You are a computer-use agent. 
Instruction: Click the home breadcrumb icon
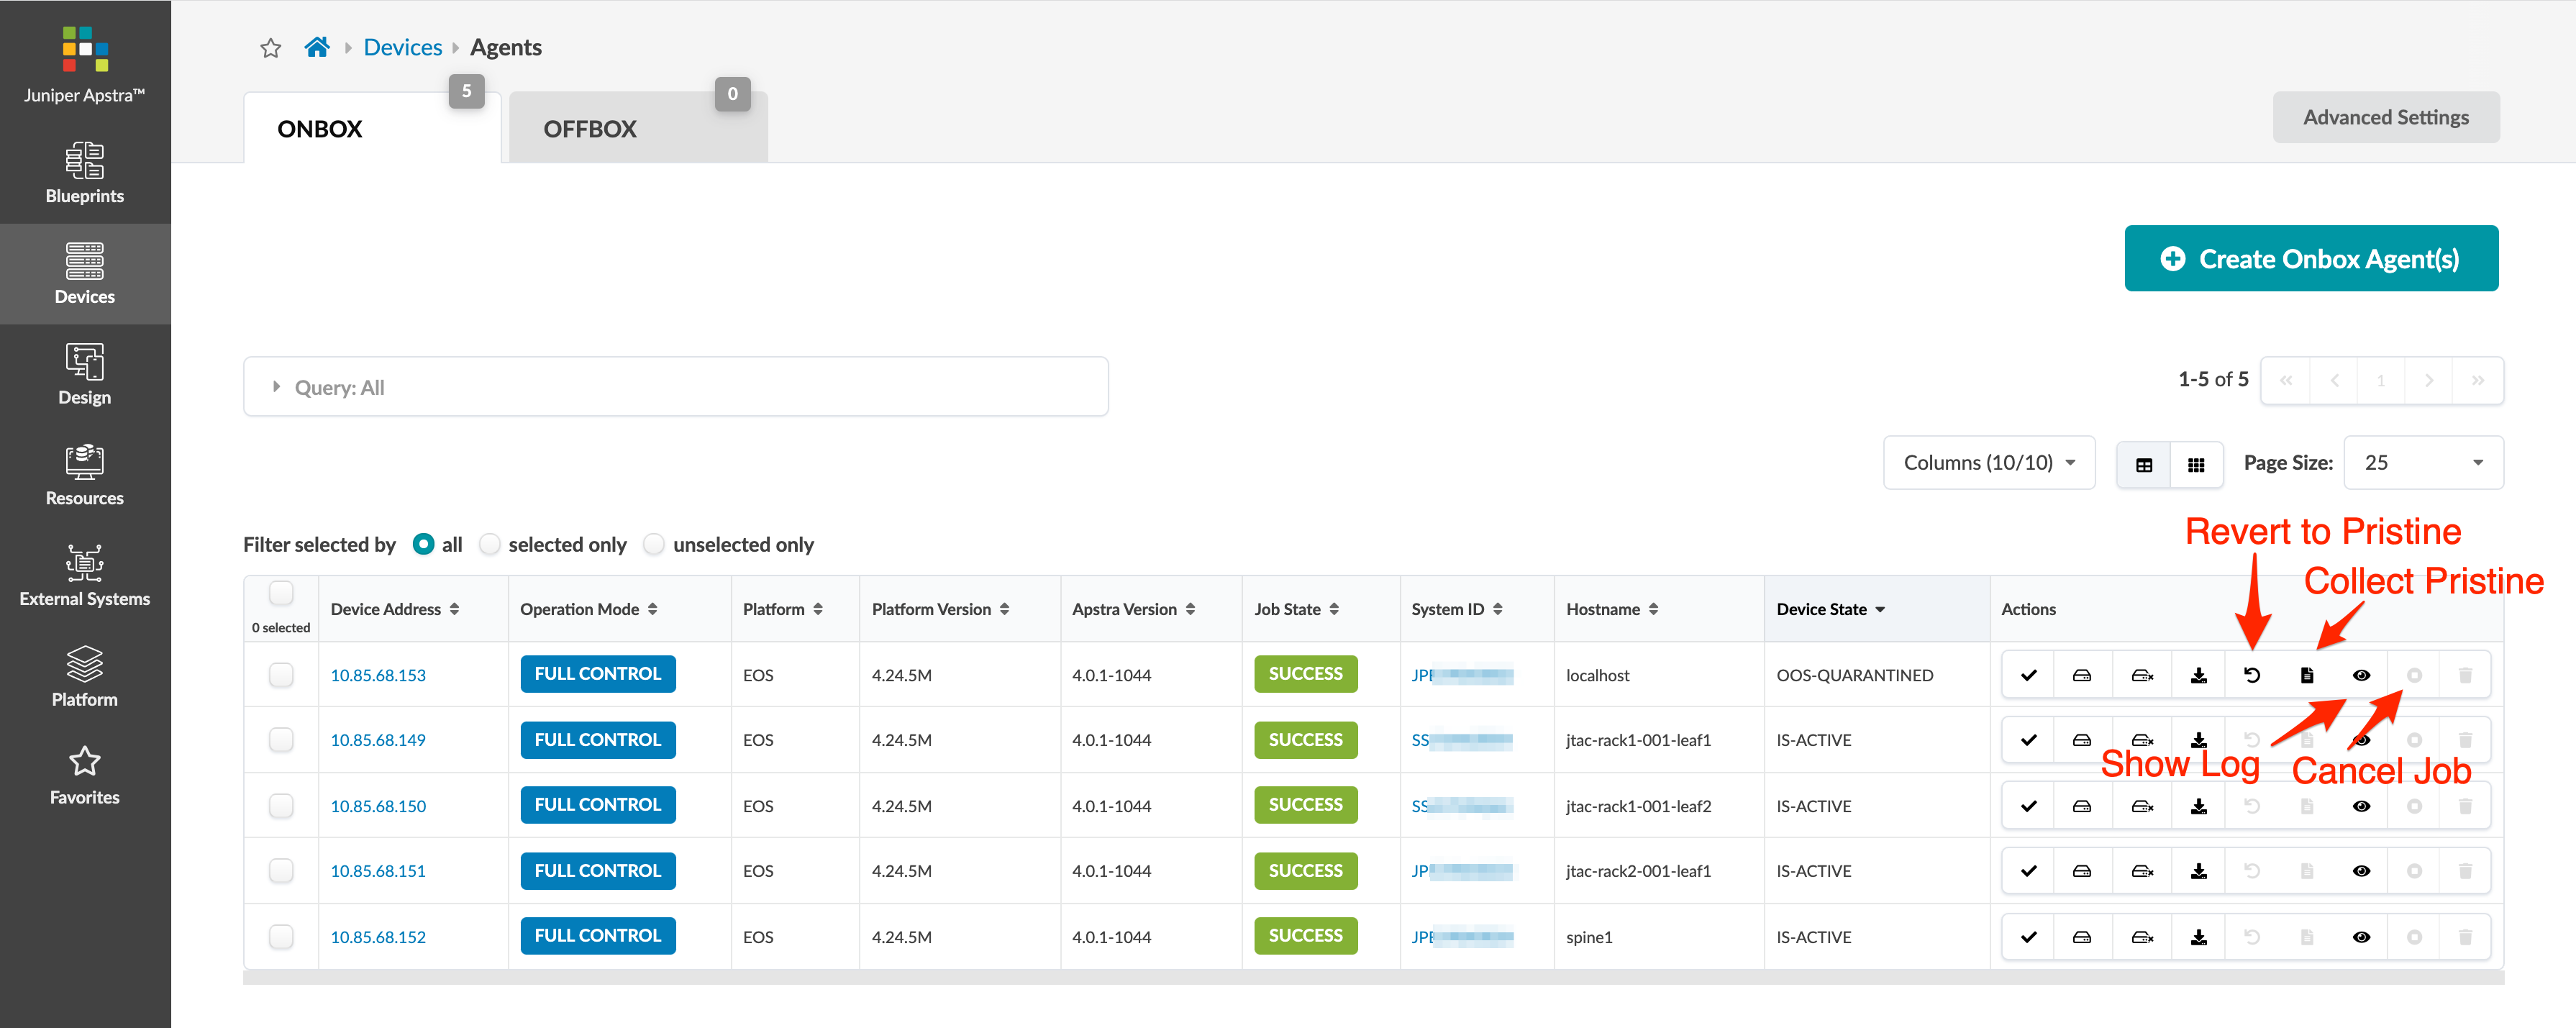click(x=317, y=47)
